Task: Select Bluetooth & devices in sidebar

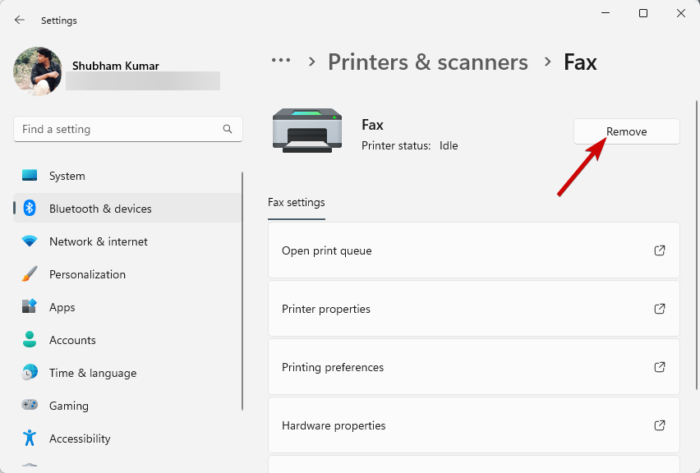Action: pyautogui.click(x=100, y=209)
